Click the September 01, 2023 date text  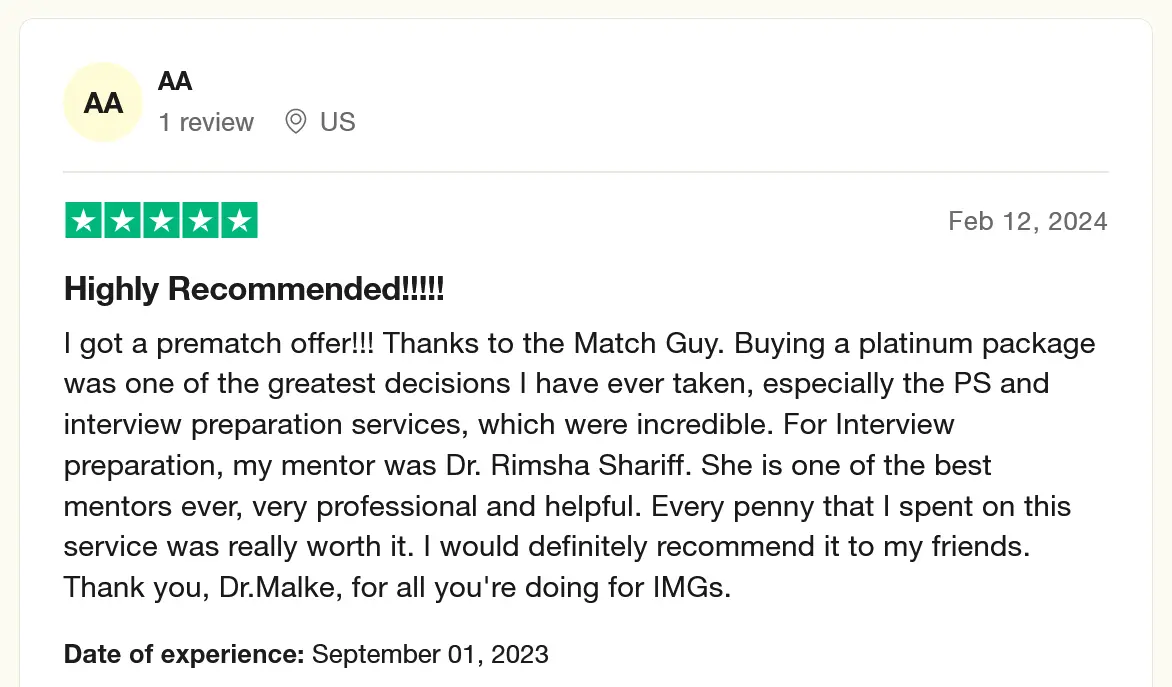(x=430, y=655)
